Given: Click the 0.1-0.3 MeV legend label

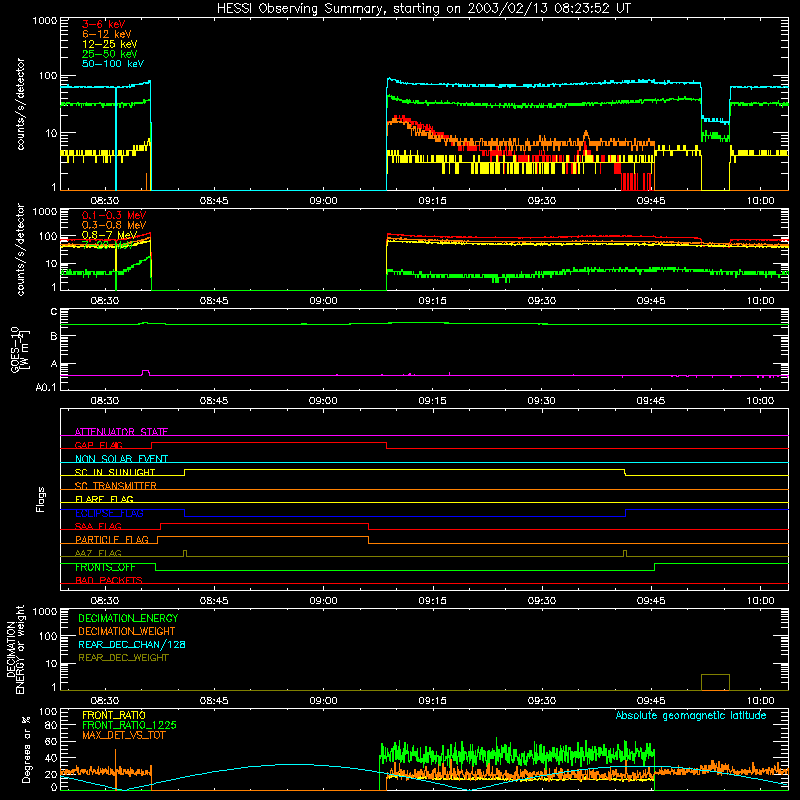Looking at the screenshot, I should pyautogui.click(x=114, y=215).
